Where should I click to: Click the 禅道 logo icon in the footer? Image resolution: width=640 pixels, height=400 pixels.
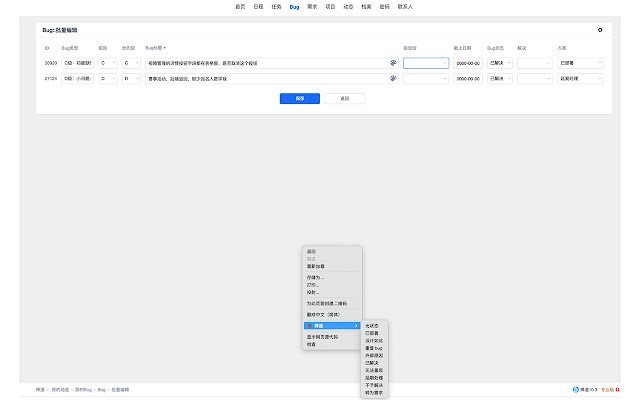[576, 389]
